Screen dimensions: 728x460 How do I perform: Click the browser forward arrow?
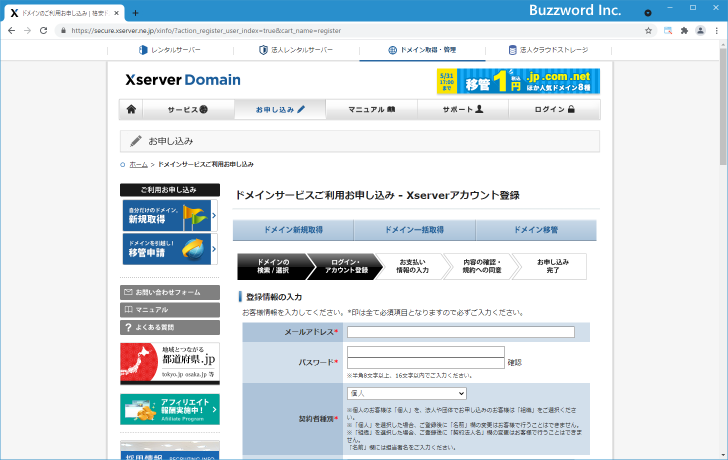27,31
